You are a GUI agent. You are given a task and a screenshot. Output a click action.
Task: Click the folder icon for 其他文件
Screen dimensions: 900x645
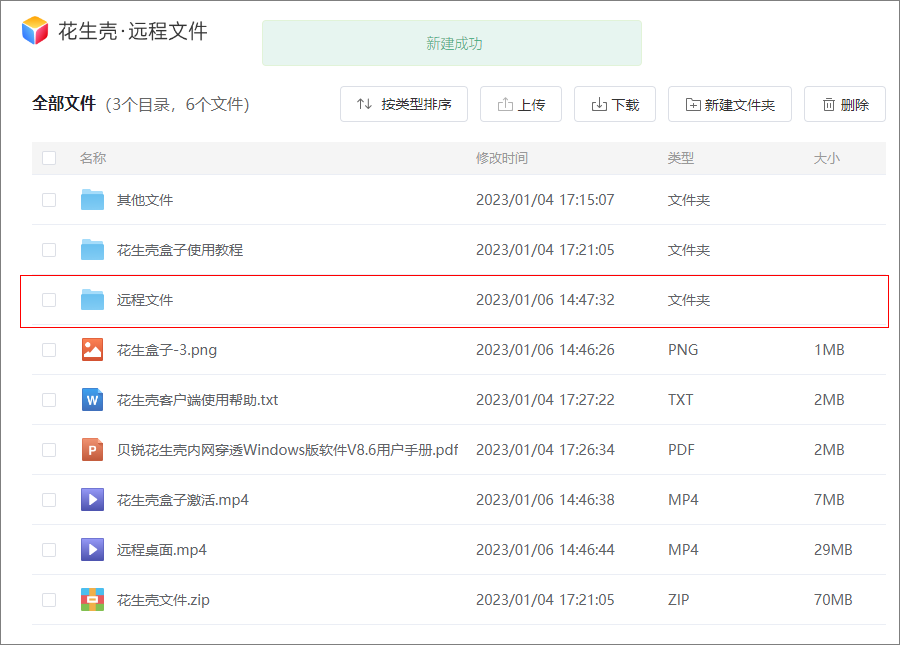coord(92,200)
